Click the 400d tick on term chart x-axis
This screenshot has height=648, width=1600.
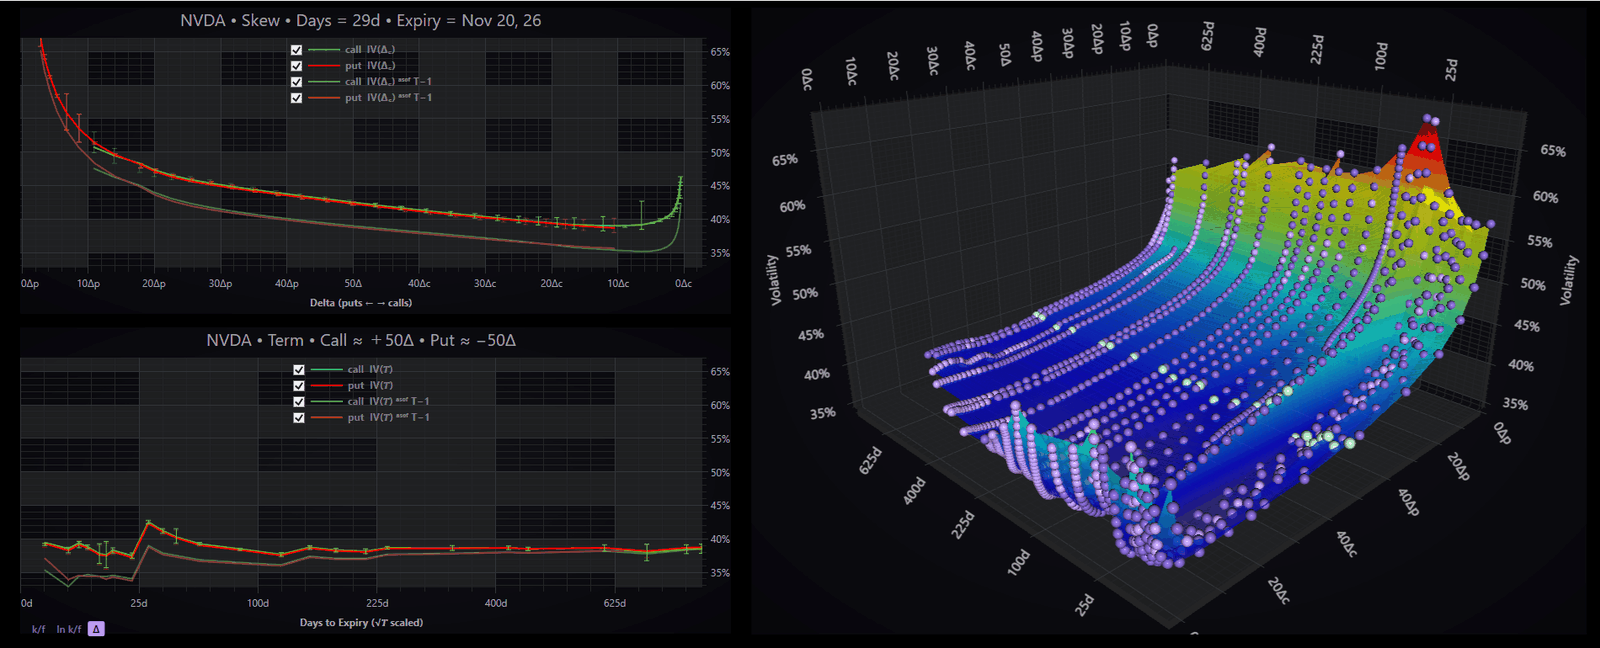point(496,604)
